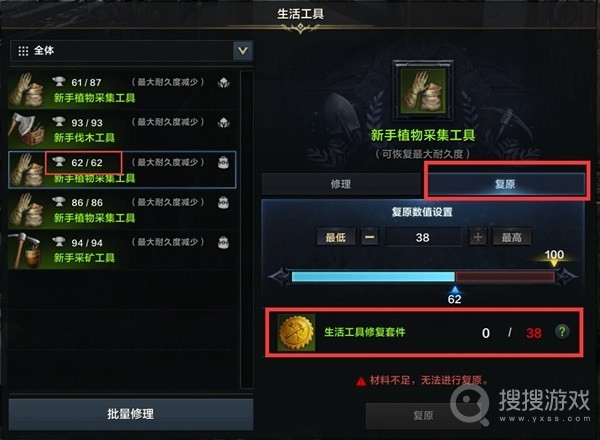Switch to the 复原 tab
The width and height of the screenshot is (600, 440).
point(505,184)
